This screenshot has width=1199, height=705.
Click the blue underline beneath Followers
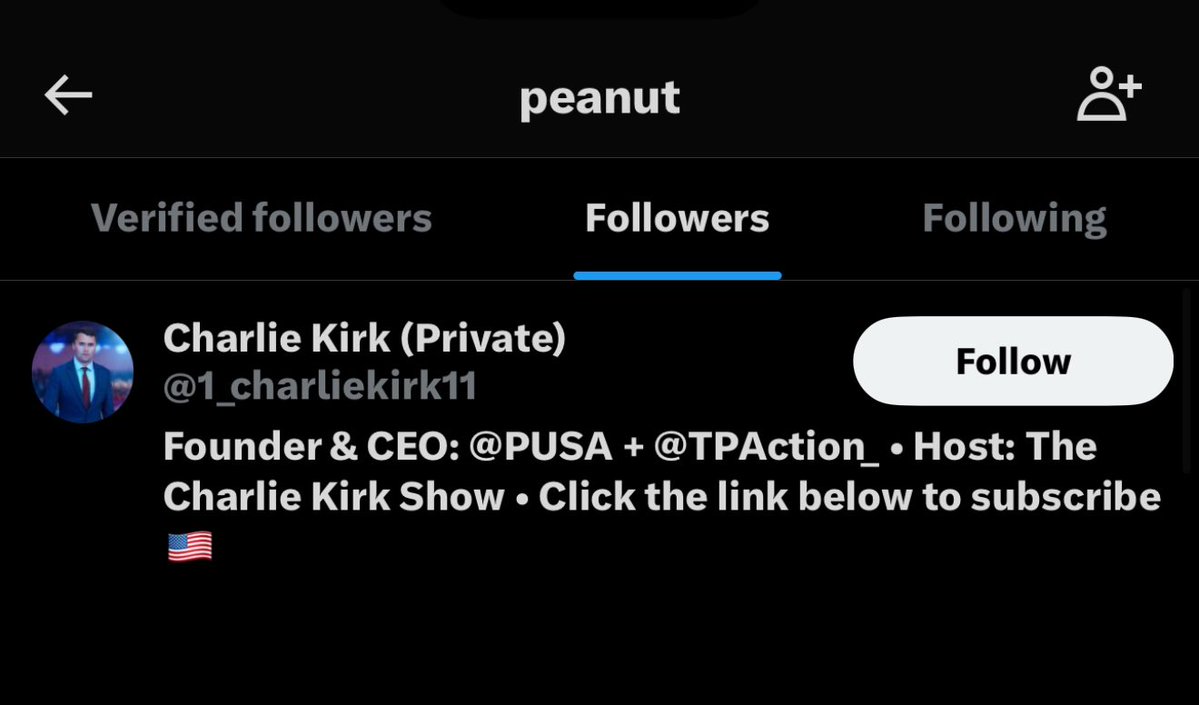677,275
